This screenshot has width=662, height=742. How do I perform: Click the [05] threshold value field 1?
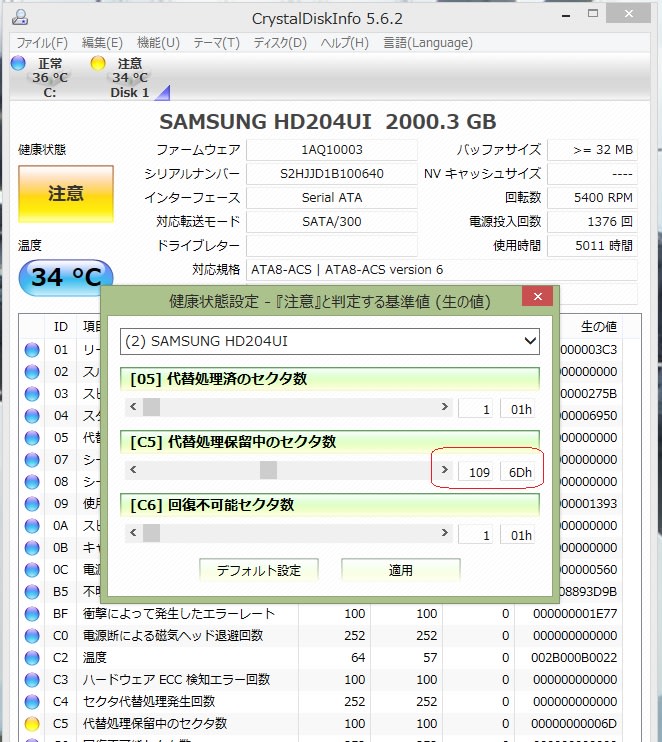coord(476,409)
